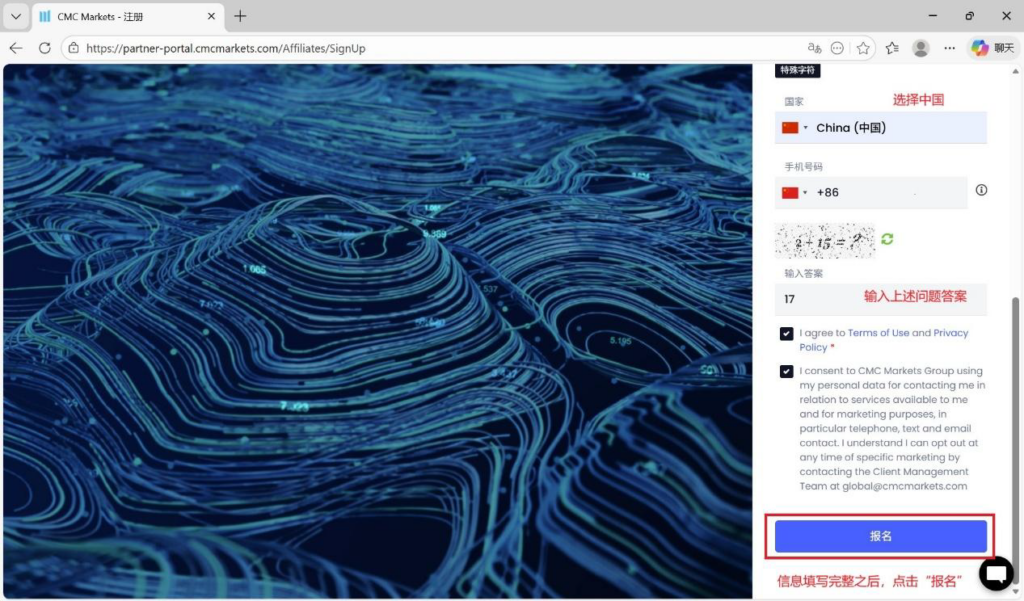Viewport: 1024px width, 601px height.
Task: Open the tab list chevron in the title bar
Action: coord(16,16)
